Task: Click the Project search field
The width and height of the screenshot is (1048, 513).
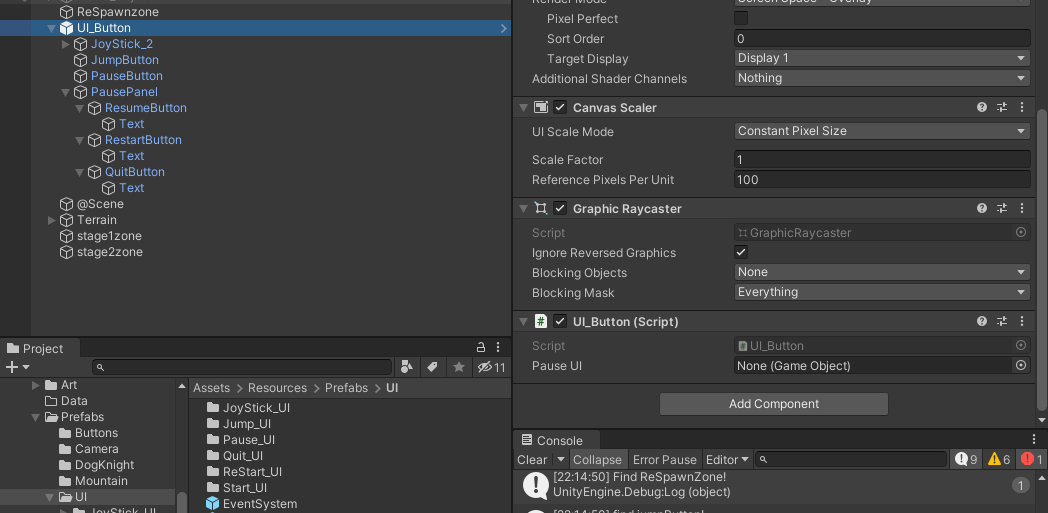Action: (242, 367)
